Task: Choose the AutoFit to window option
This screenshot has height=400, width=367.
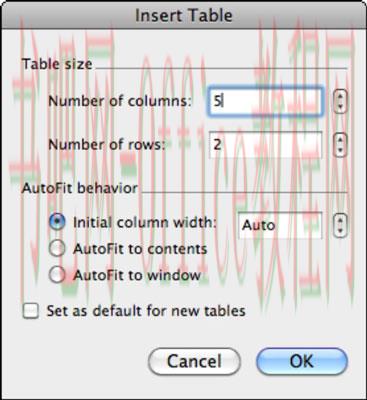Action: 57,275
